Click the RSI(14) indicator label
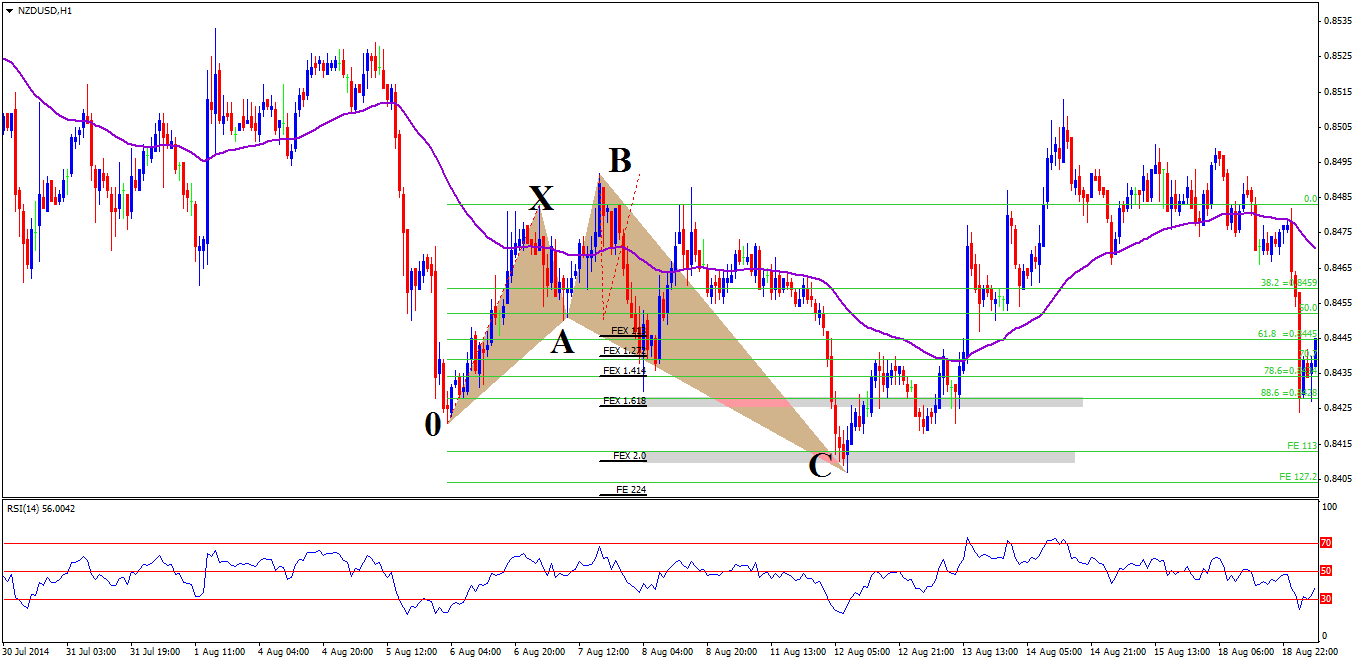Image resolution: width=1358 pixels, height=660 pixels. [40, 509]
